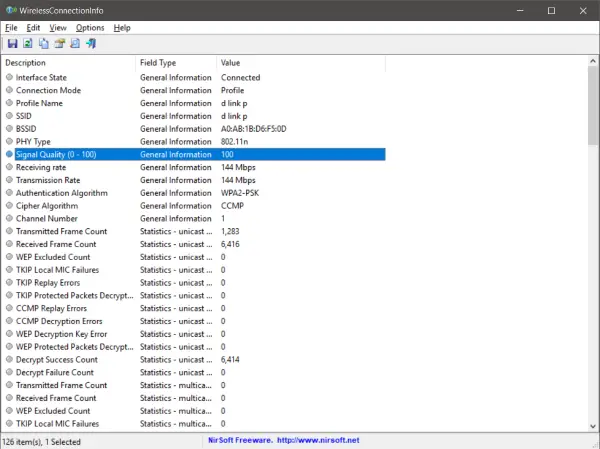Click the Save Selected Items toolbar icon
This screenshot has width=600, height=449.
[x=12, y=44]
